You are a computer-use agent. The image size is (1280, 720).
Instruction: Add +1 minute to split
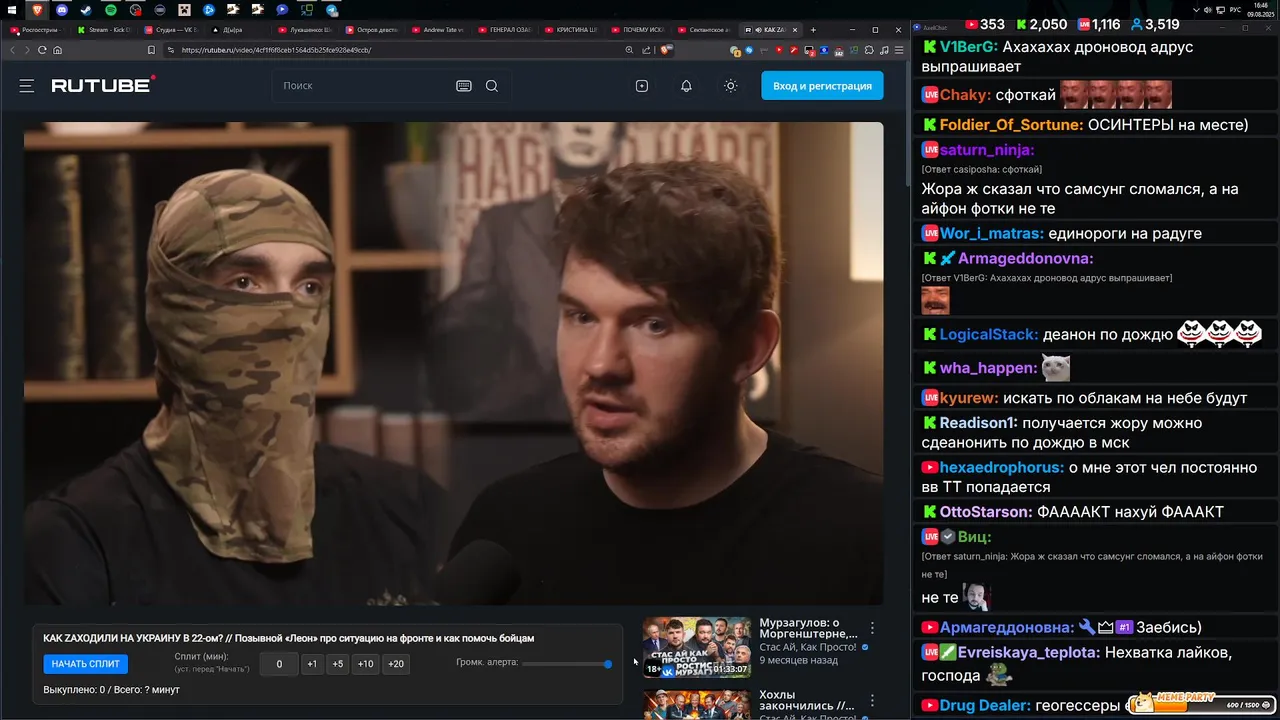click(x=312, y=664)
